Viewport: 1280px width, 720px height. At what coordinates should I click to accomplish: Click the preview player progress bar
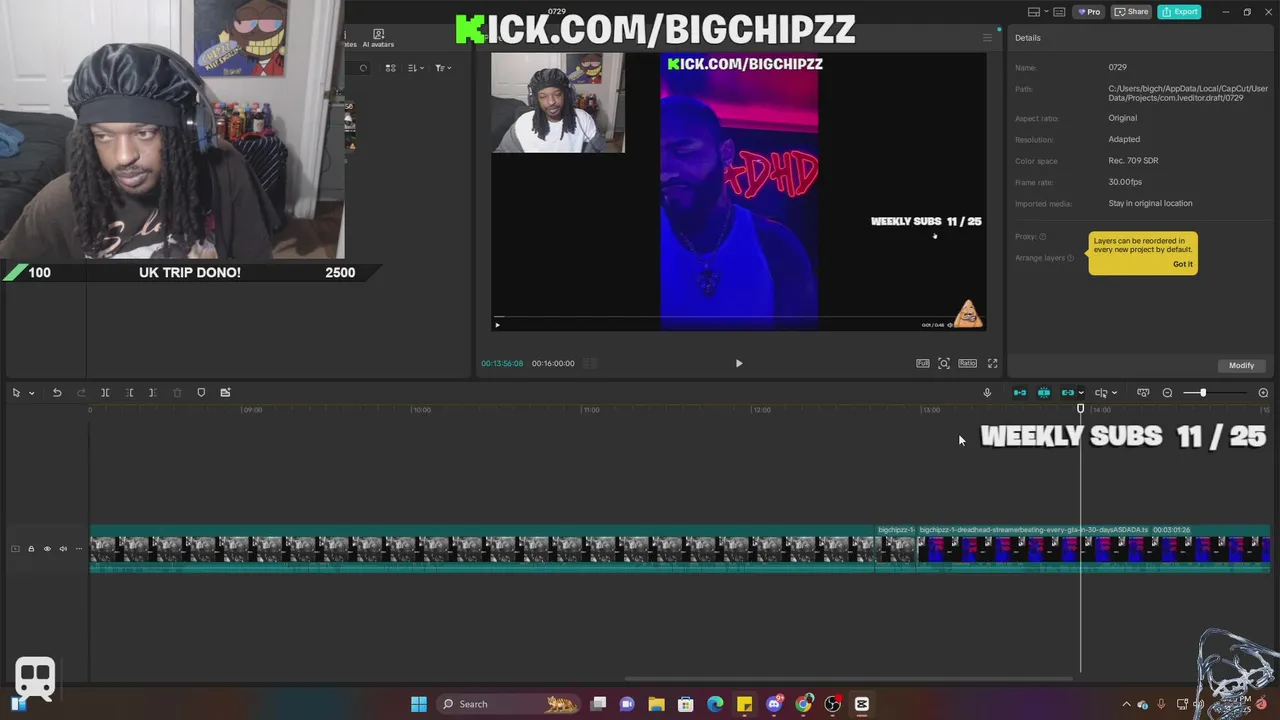738,317
